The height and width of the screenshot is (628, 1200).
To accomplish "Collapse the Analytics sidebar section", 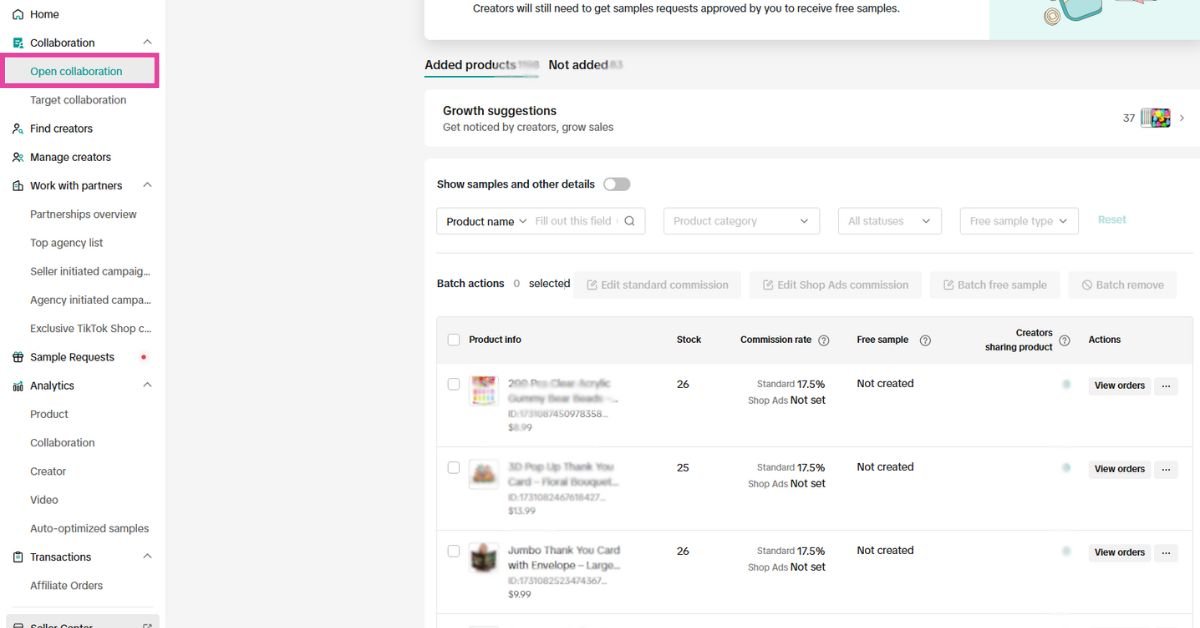I will [x=148, y=386].
